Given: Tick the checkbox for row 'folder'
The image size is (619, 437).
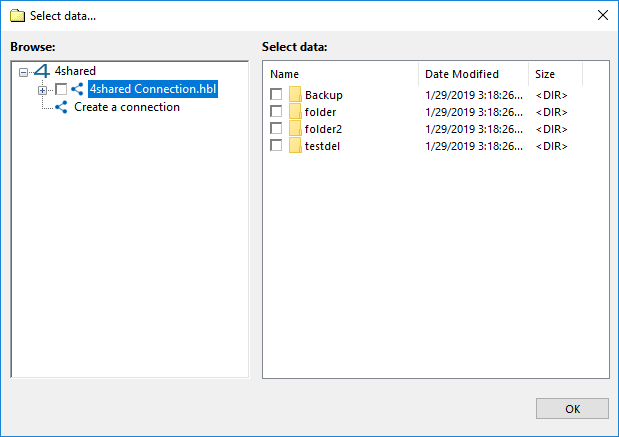Looking at the screenshot, I should [x=276, y=112].
